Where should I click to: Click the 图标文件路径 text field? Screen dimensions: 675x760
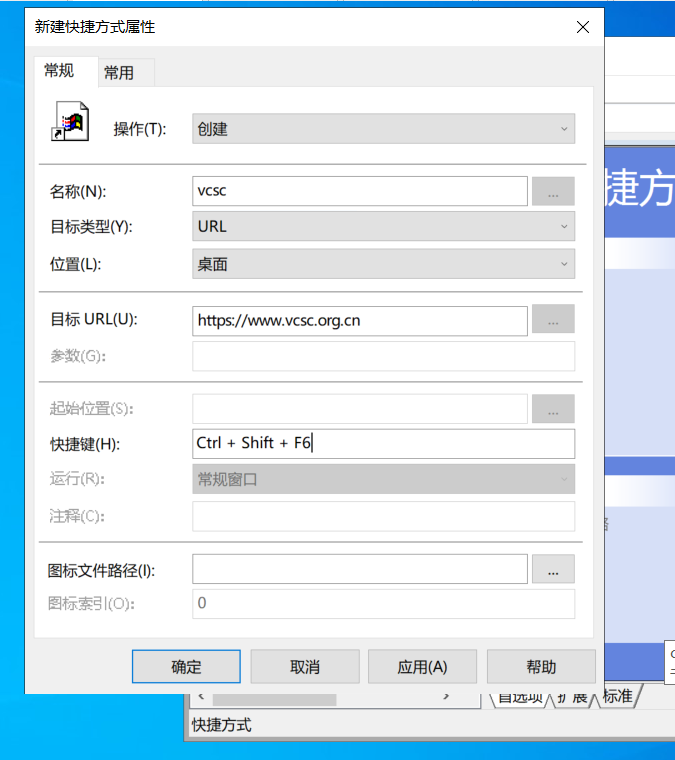[360, 569]
